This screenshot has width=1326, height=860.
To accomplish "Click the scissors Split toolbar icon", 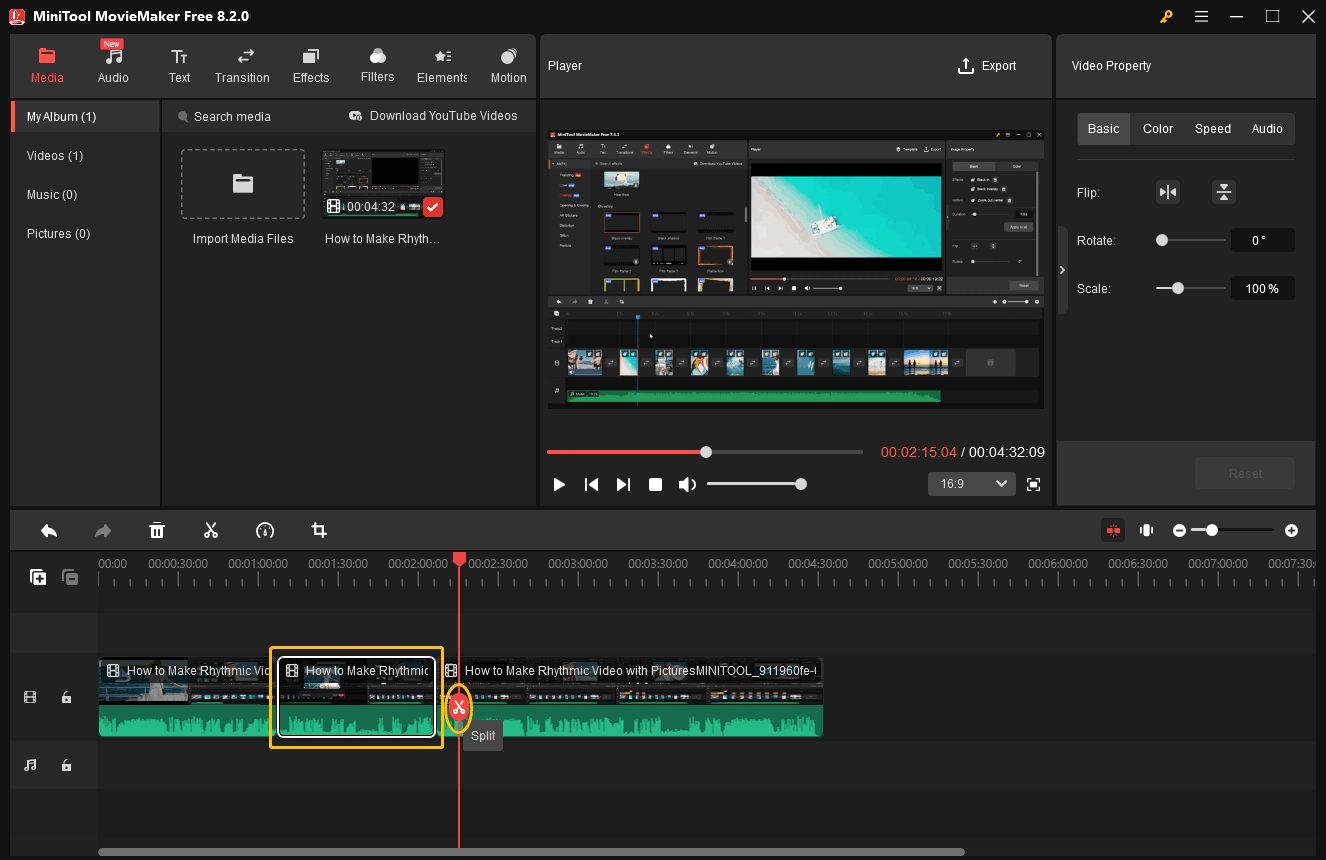I will point(211,530).
